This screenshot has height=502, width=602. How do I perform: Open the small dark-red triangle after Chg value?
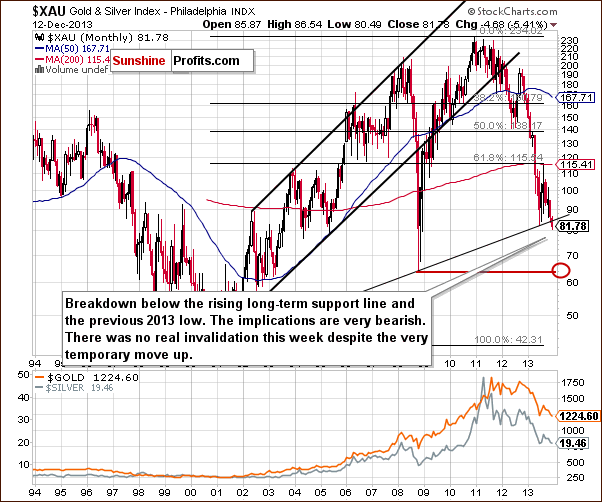pos(553,25)
